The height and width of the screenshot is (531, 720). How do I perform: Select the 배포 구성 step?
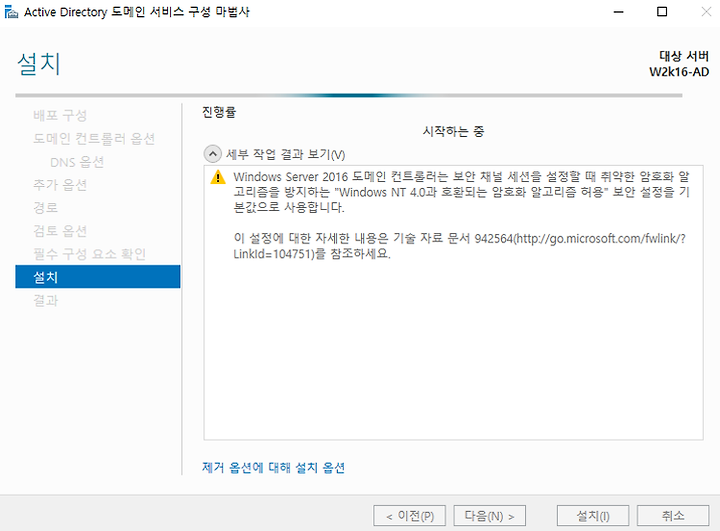pyautogui.click(x=60, y=115)
